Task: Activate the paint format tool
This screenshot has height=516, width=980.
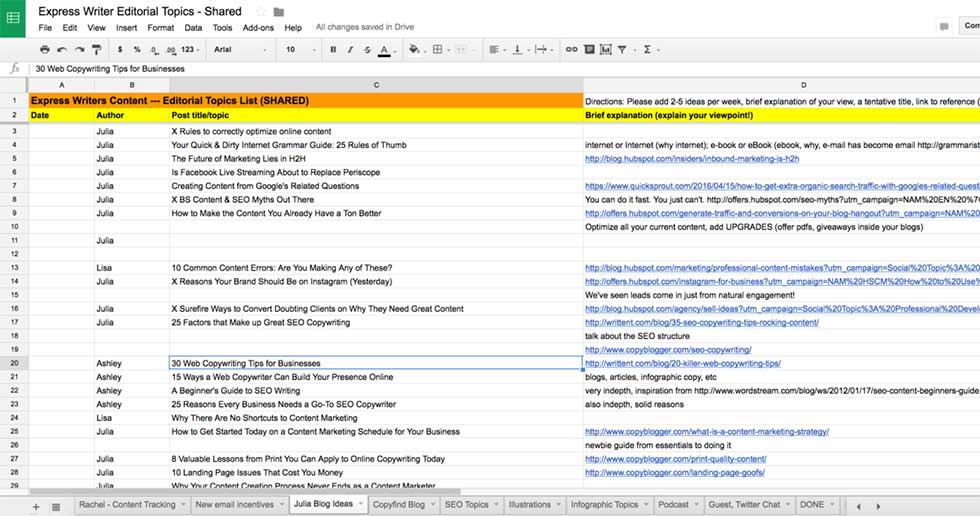Action: [x=96, y=49]
